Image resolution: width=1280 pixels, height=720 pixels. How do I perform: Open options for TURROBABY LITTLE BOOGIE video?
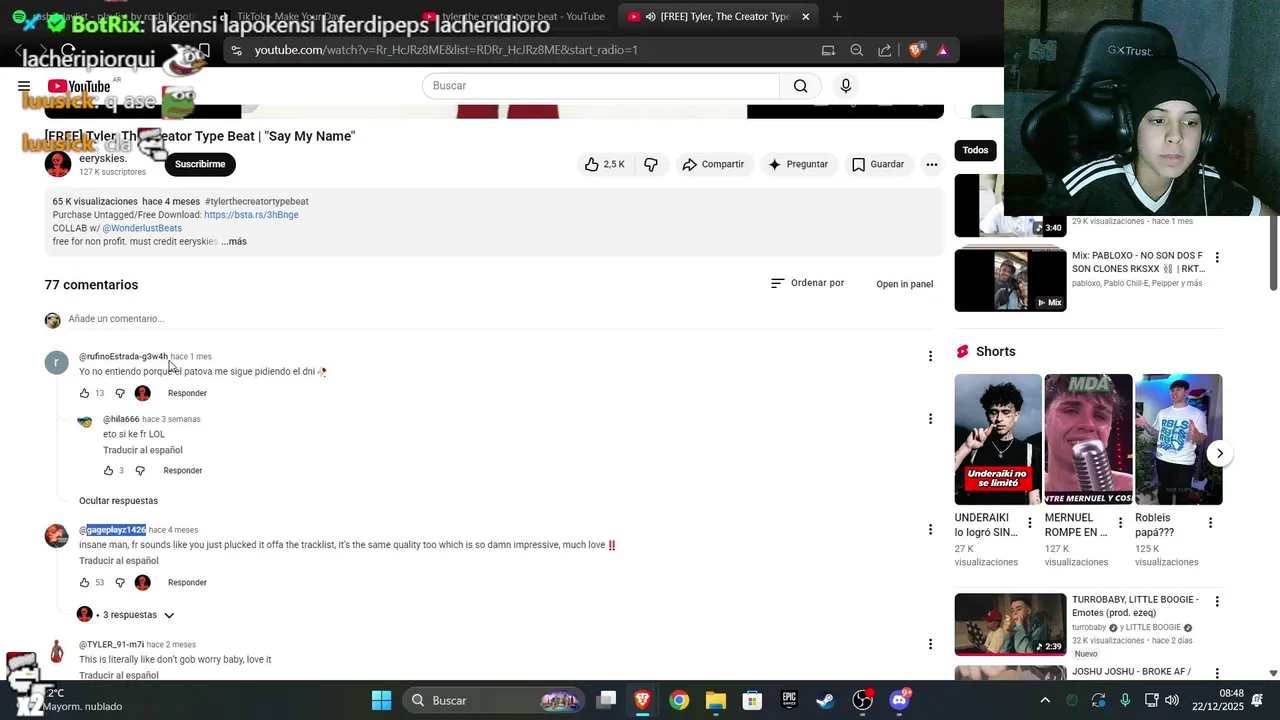(1217, 601)
